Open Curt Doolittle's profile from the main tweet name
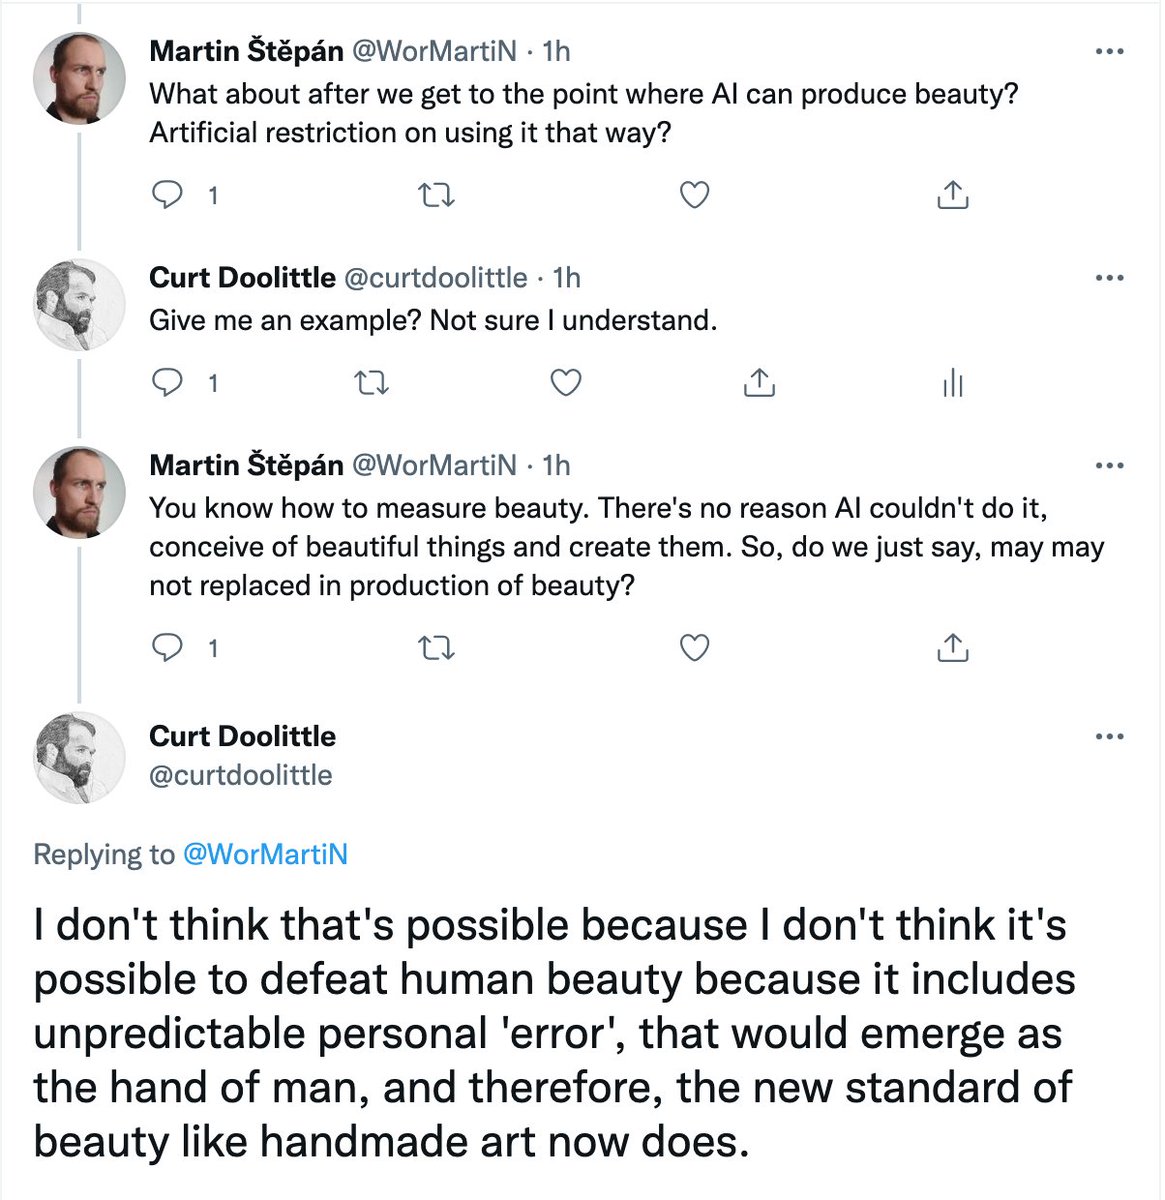The height and width of the screenshot is (1200, 1165). pyautogui.click(x=242, y=736)
